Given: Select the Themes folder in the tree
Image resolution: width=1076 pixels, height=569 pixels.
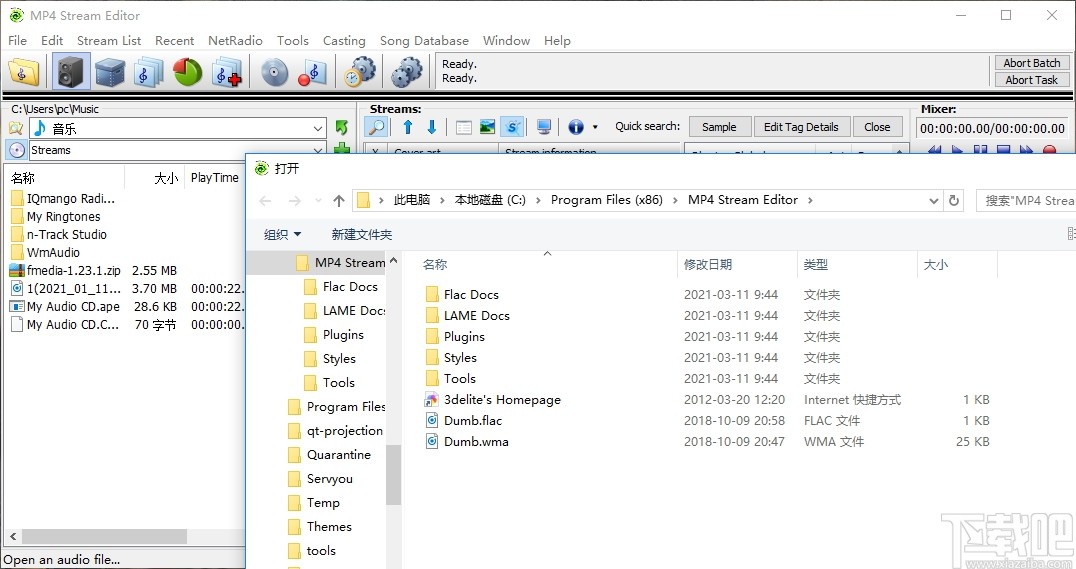Looking at the screenshot, I should pyautogui.click(x=329, y=526).
